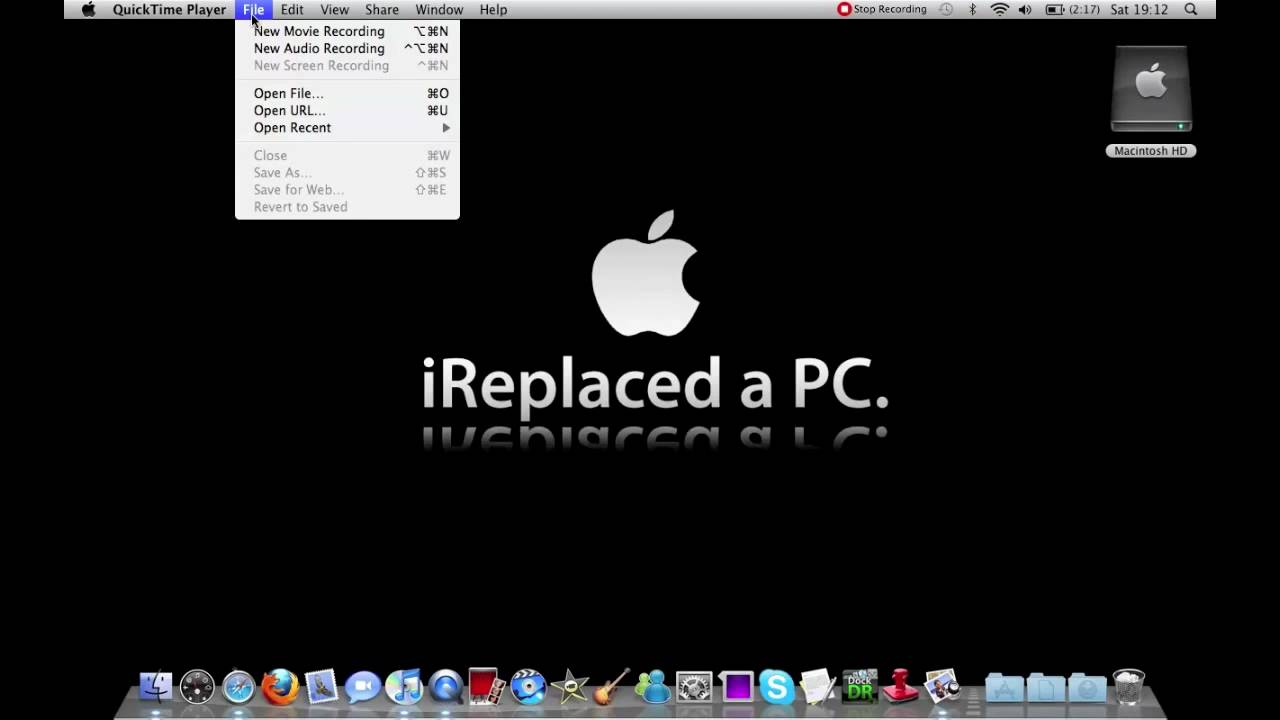This screenshot has height=720, width=1280.
Task: Open the messenger buddies icon in Dock
Action: (x=652, y=687)
